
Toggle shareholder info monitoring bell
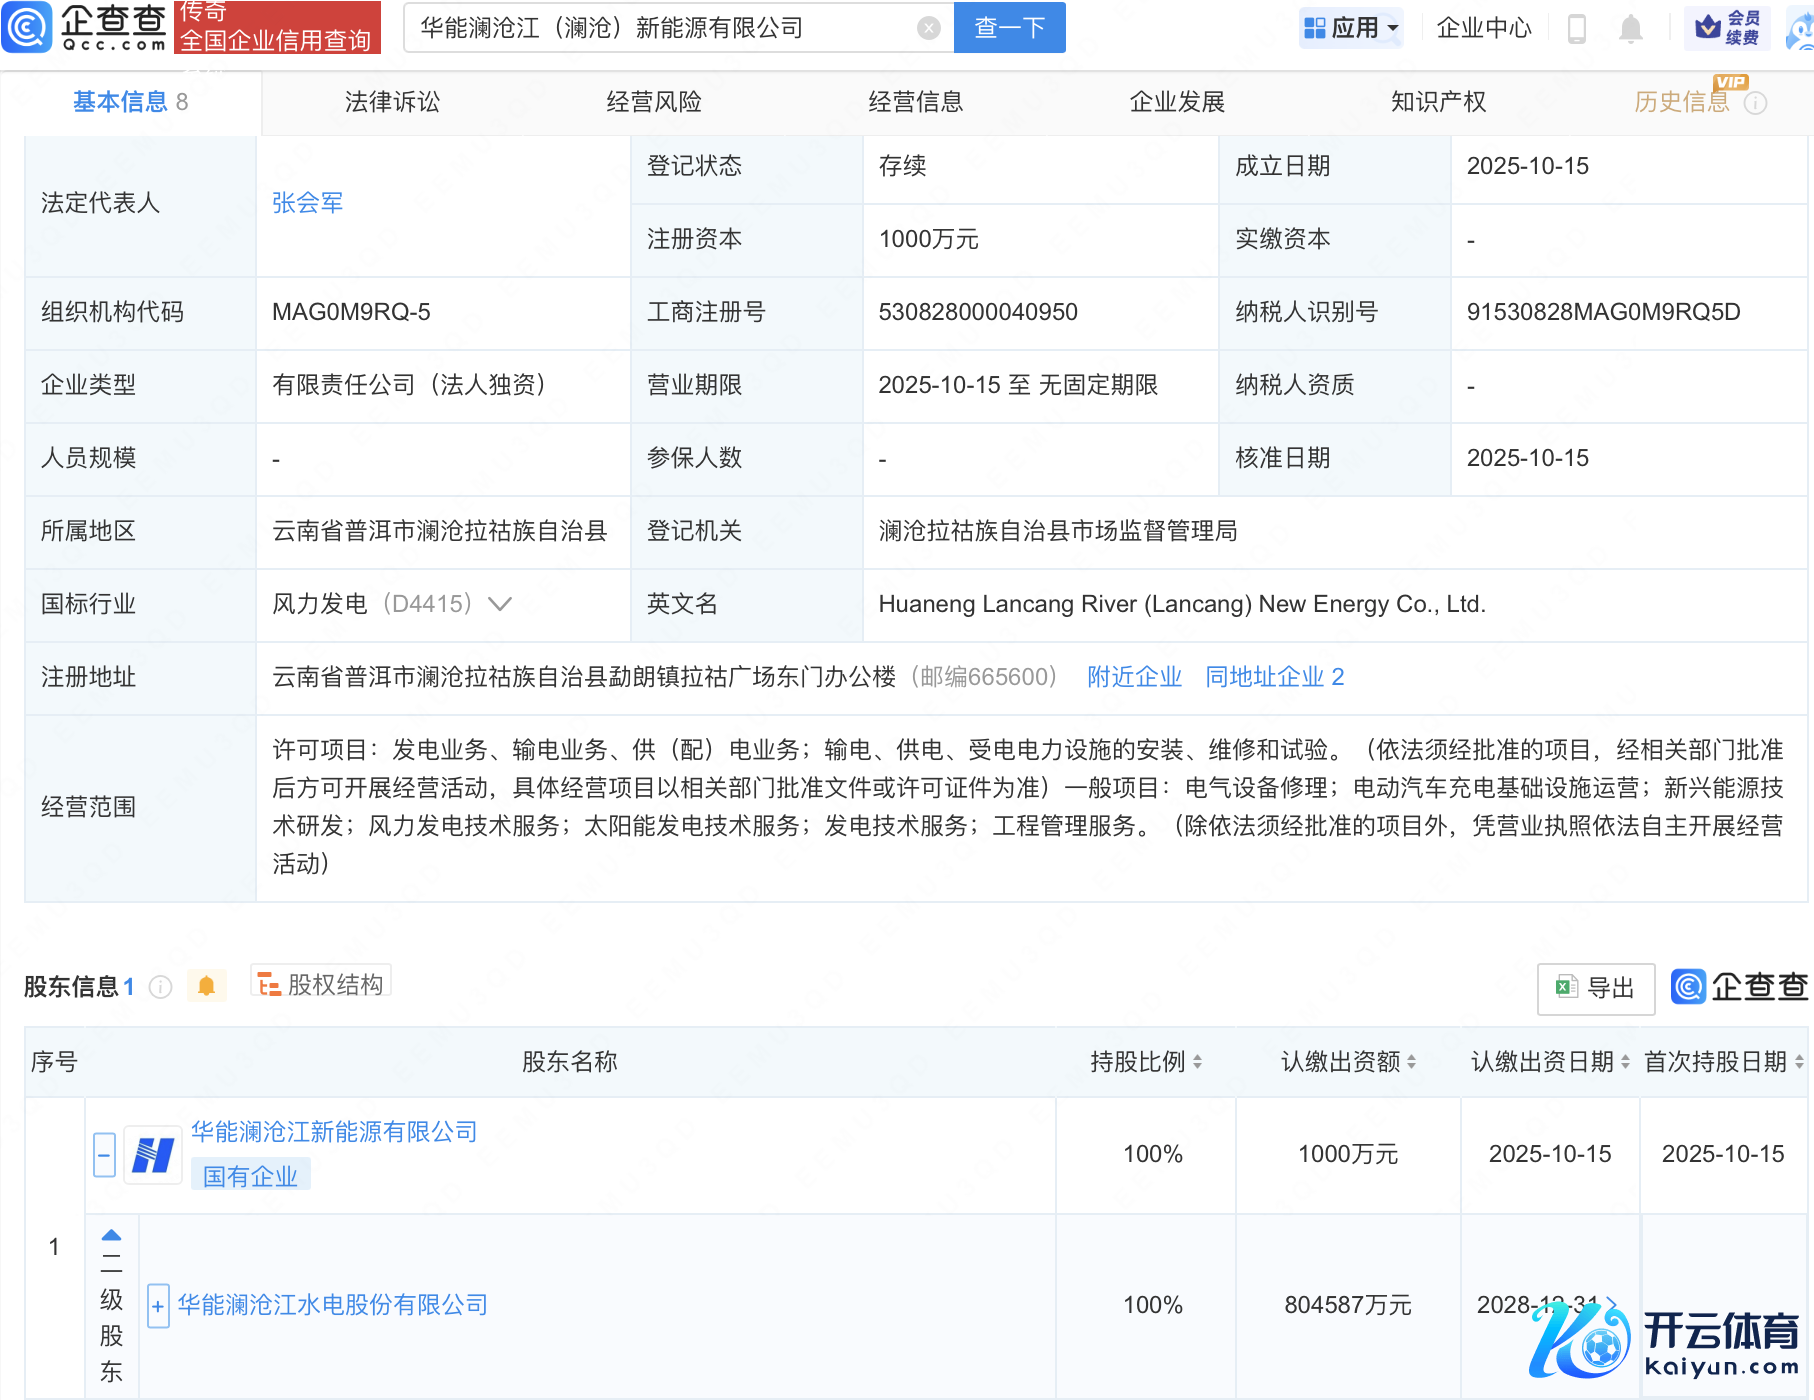206,987
